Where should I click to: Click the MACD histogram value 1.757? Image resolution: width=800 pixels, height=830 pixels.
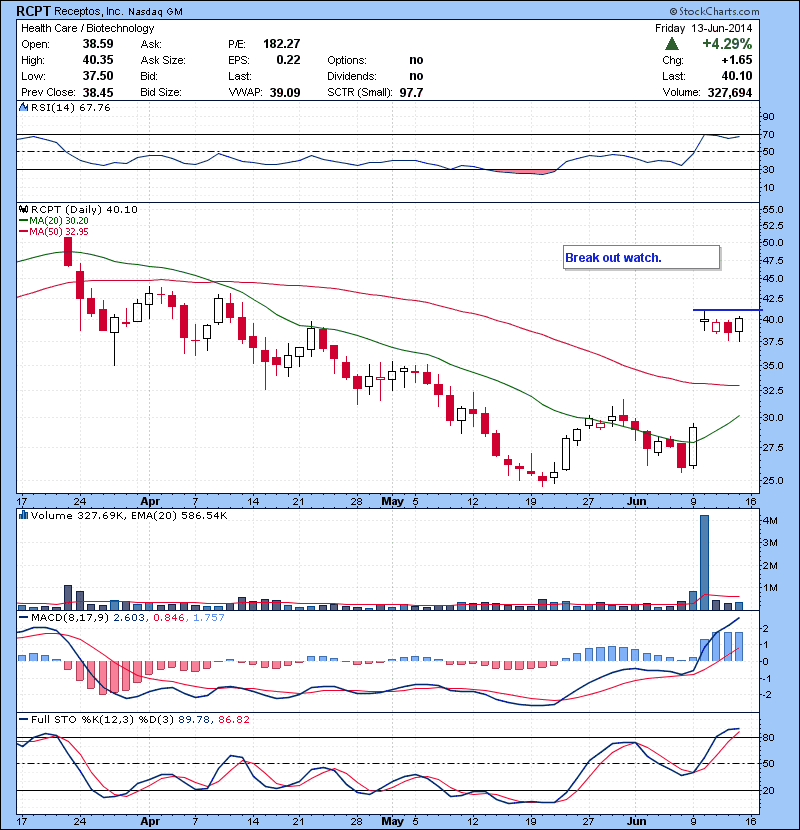[x=209, y=618]
